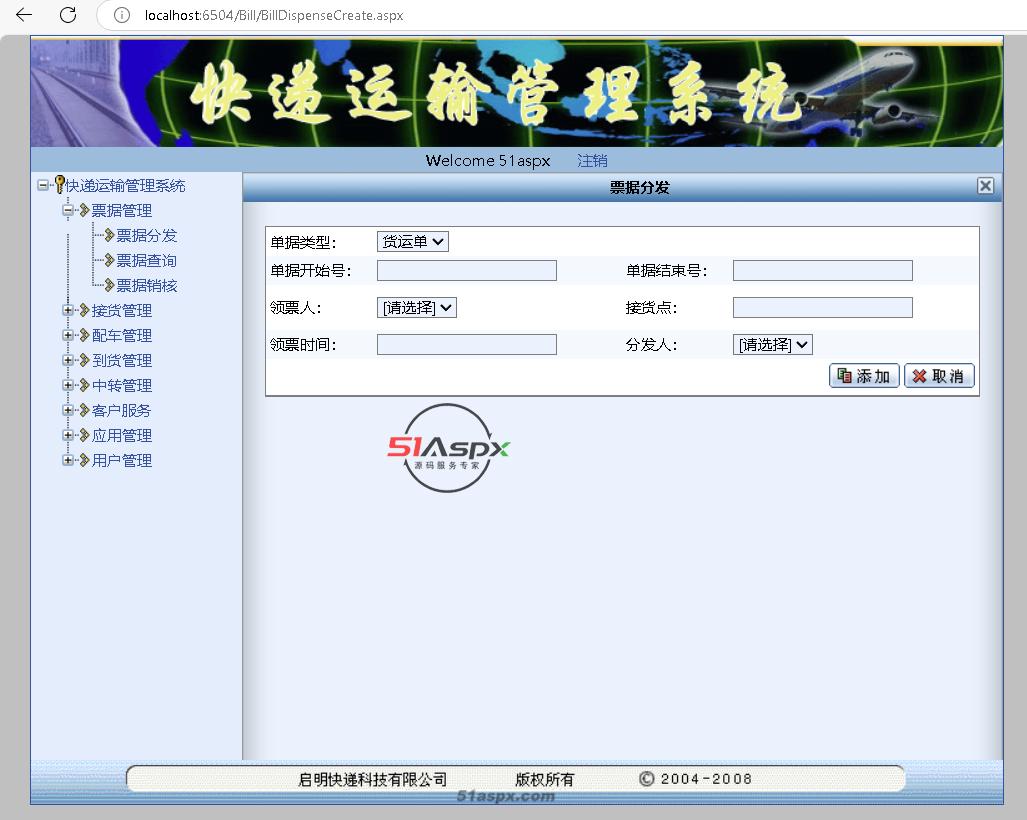Click the Welcome 51aspx text

tap(488, 160)
